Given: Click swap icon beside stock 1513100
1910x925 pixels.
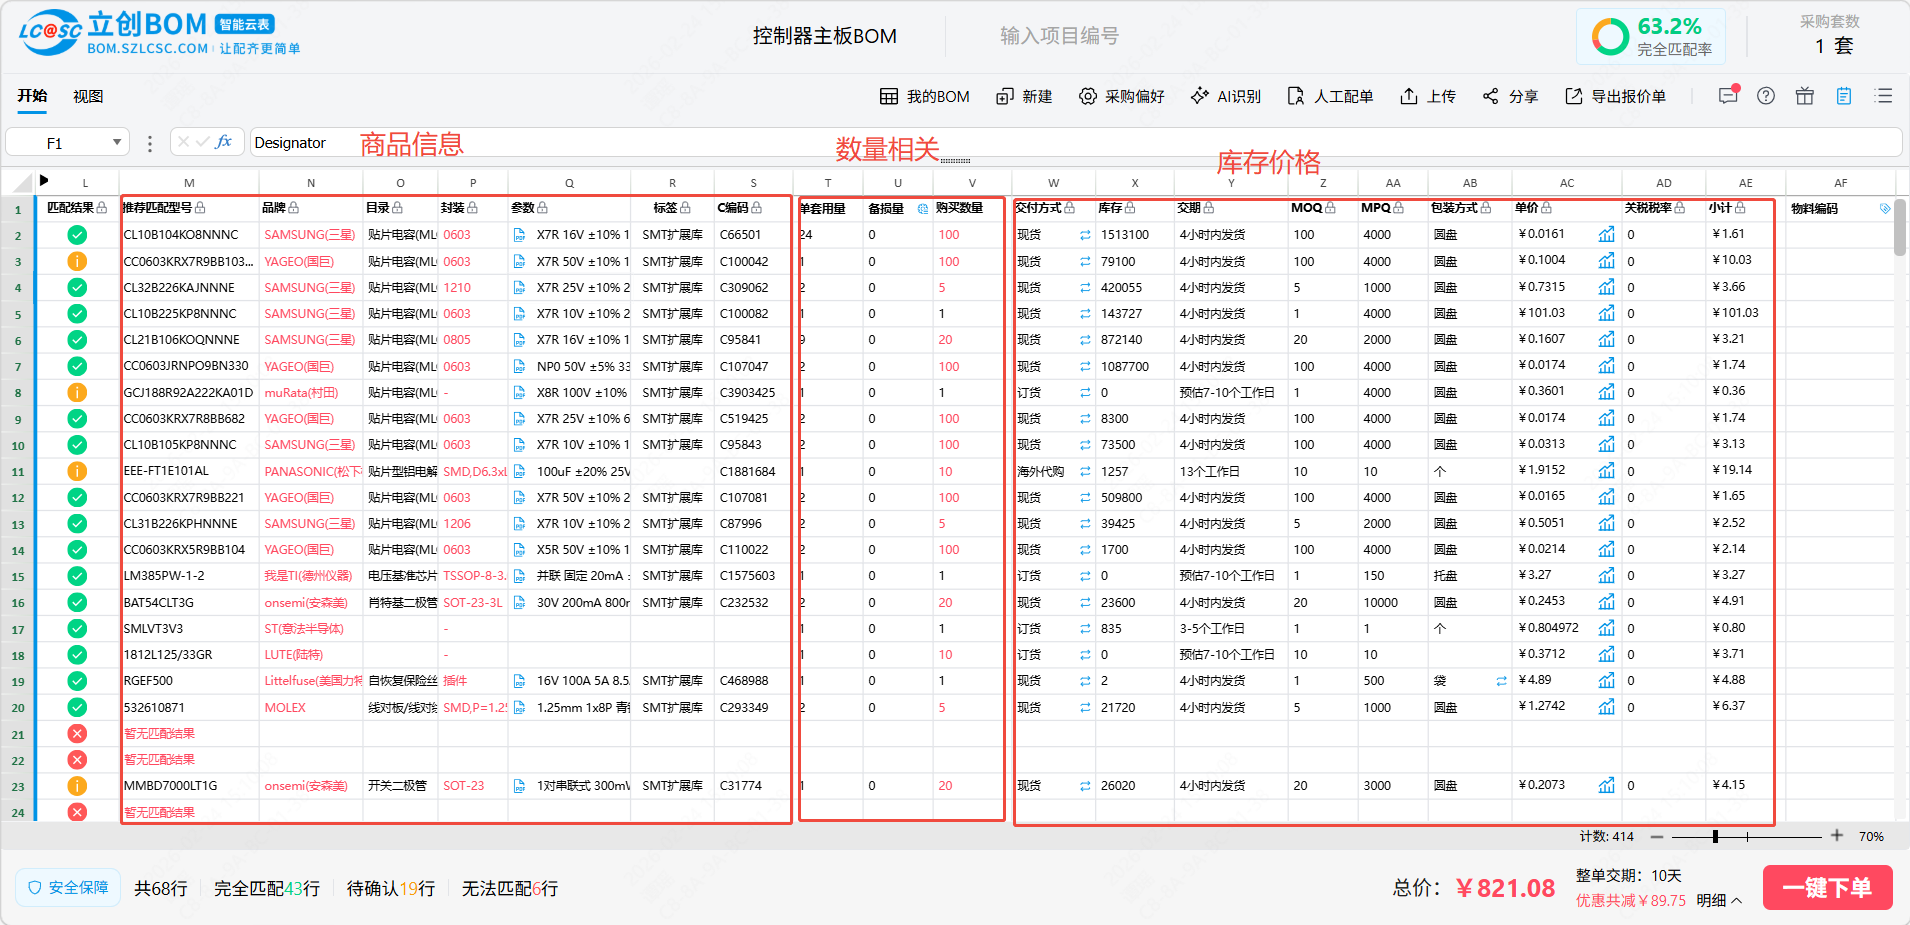Looking at the screenshot, I should click(1085, 235).
